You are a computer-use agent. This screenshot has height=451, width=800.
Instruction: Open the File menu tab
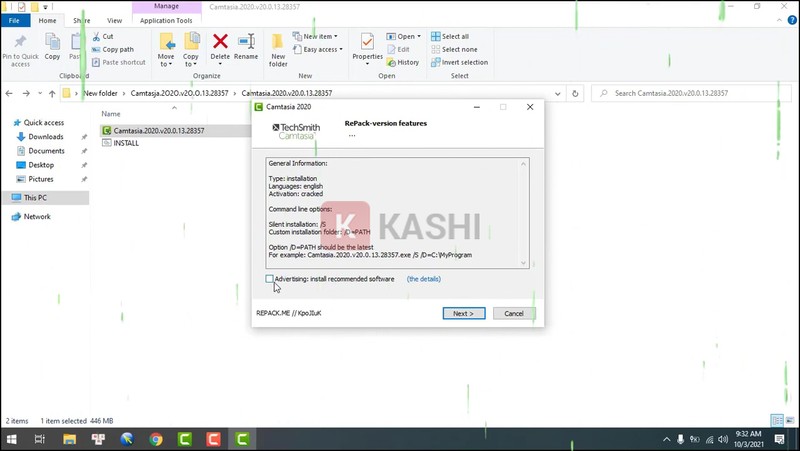click(14, 20)
